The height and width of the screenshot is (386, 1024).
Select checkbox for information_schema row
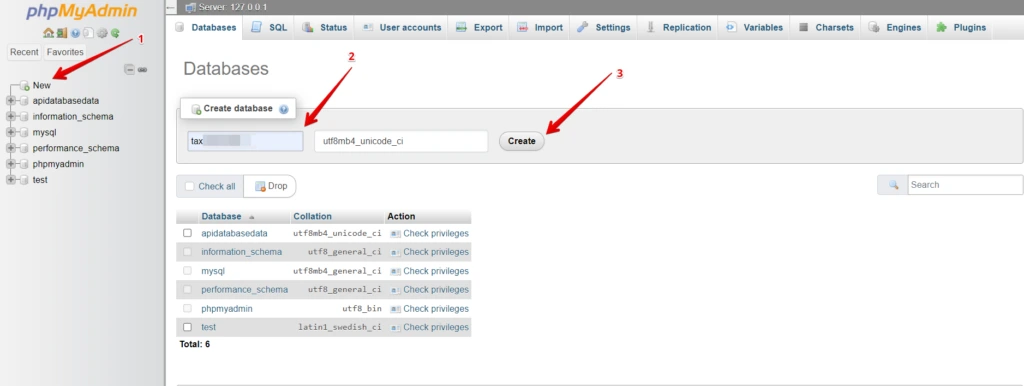click(x=187, y=251)
